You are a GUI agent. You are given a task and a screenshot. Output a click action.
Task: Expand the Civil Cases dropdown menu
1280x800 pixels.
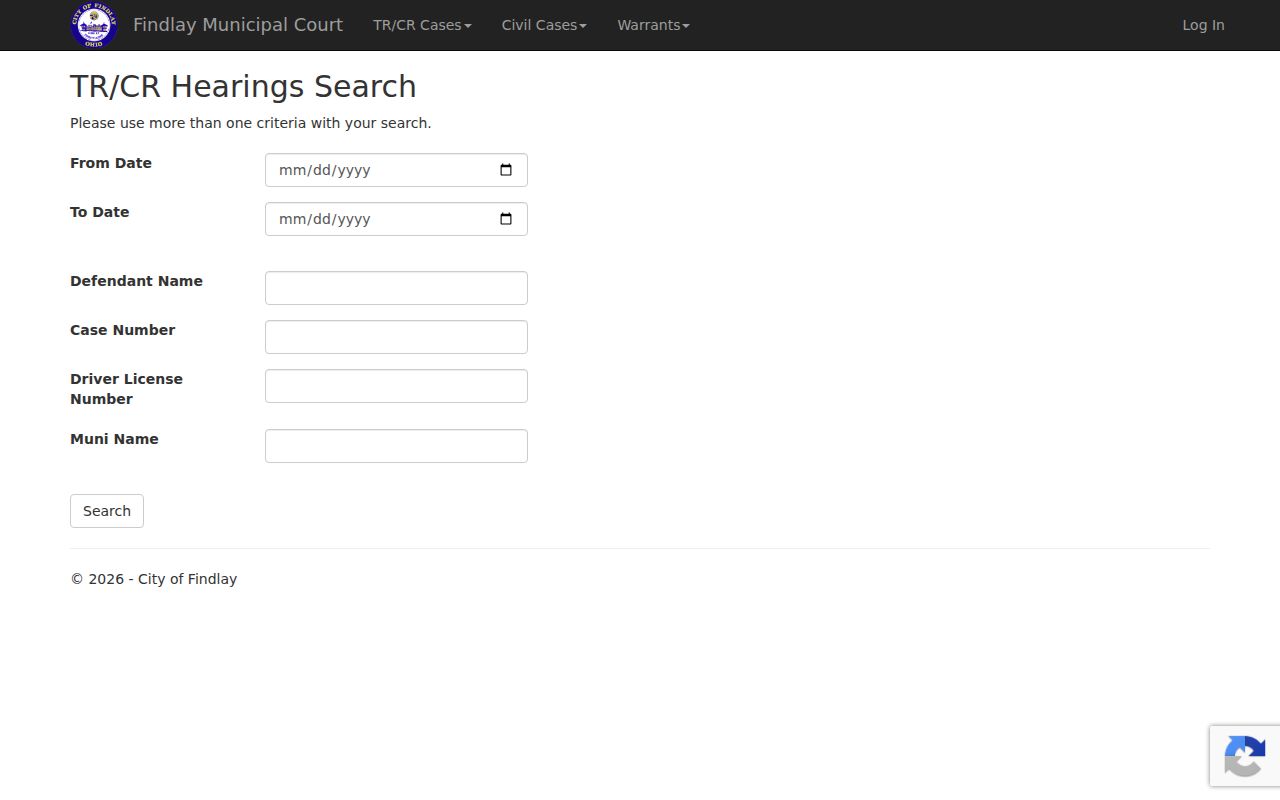click(x=544, y=25)
